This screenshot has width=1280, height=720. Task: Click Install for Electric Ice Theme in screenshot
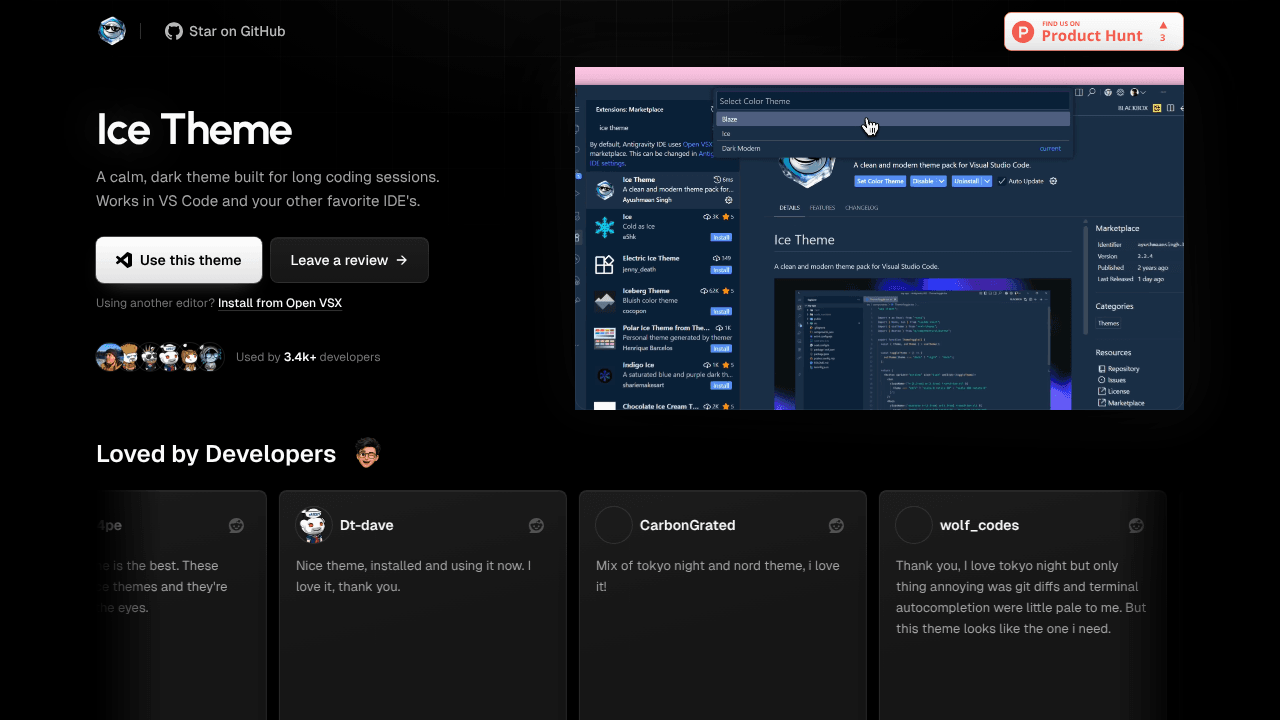(721, 270)
